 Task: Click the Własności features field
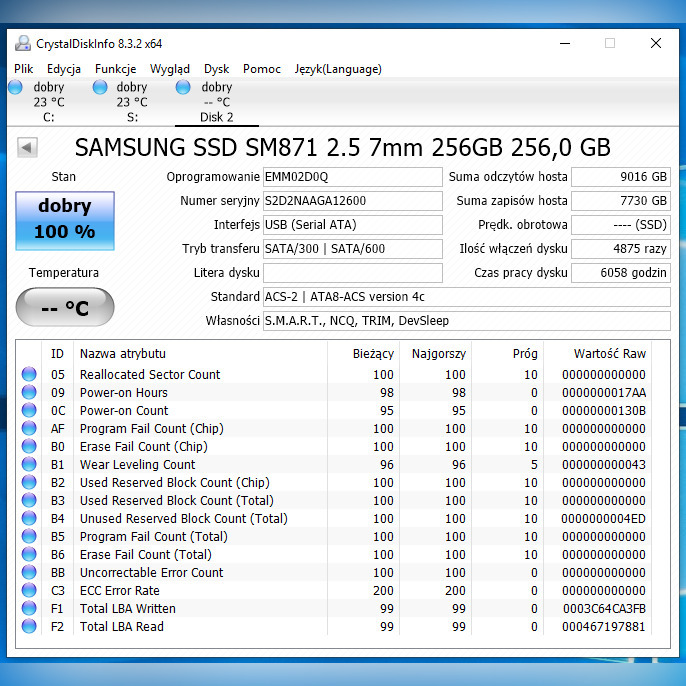point(466,321)
